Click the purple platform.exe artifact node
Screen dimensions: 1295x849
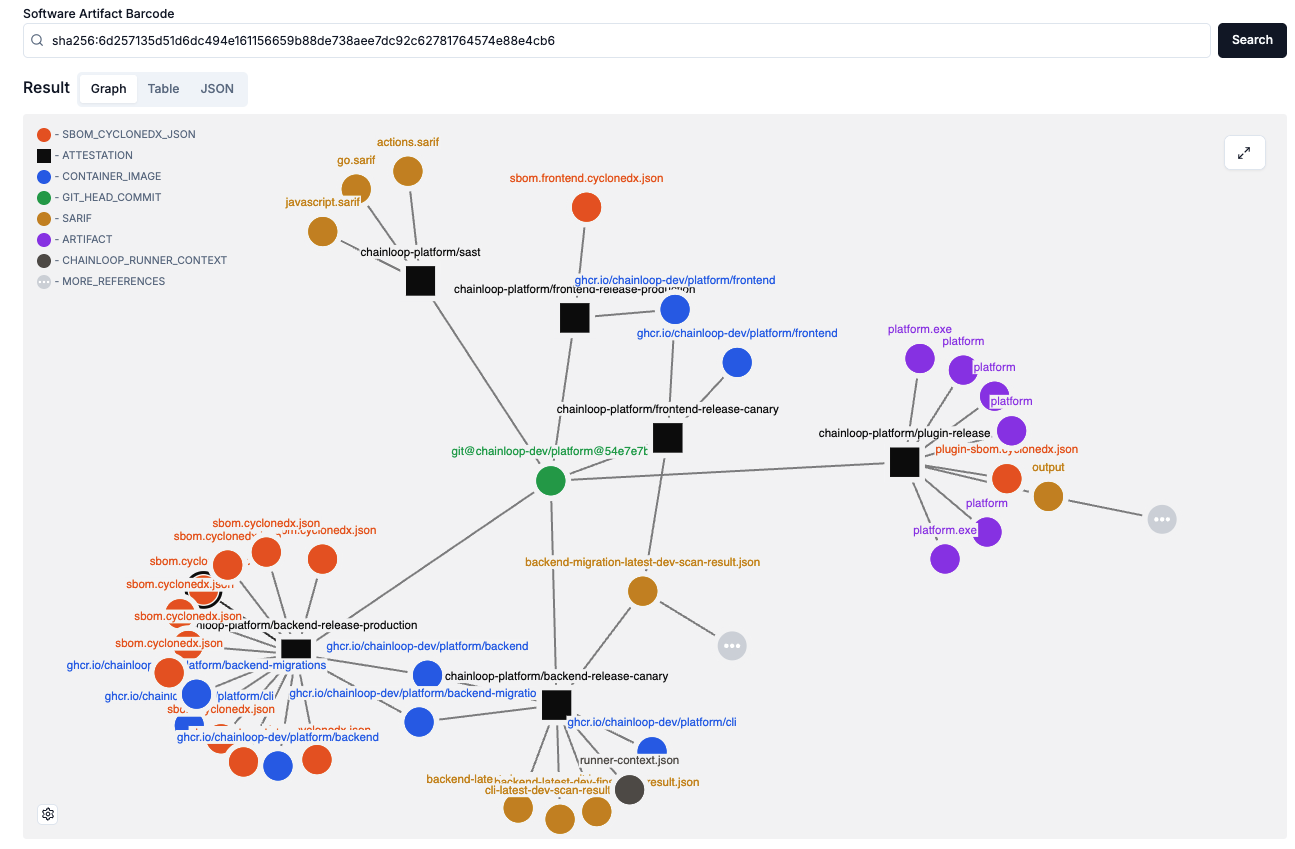919,358
